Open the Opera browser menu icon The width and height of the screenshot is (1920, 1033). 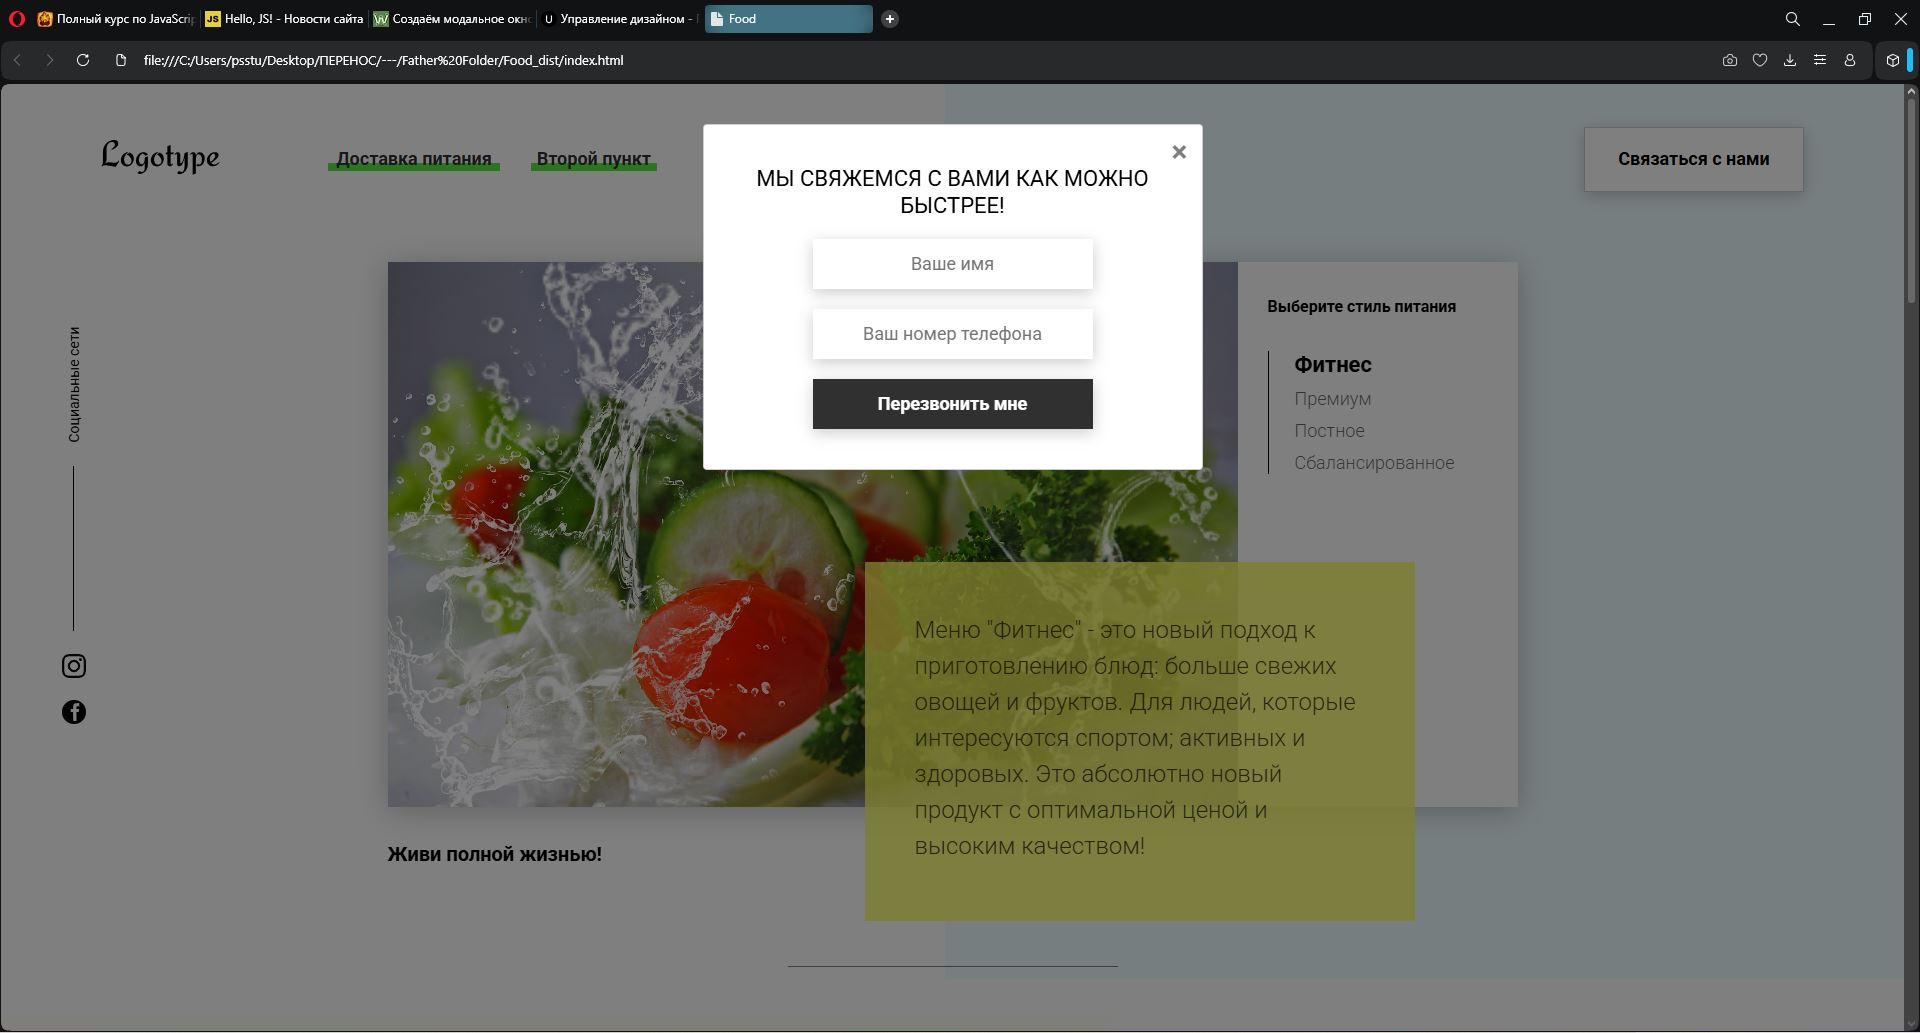point(17,19)
